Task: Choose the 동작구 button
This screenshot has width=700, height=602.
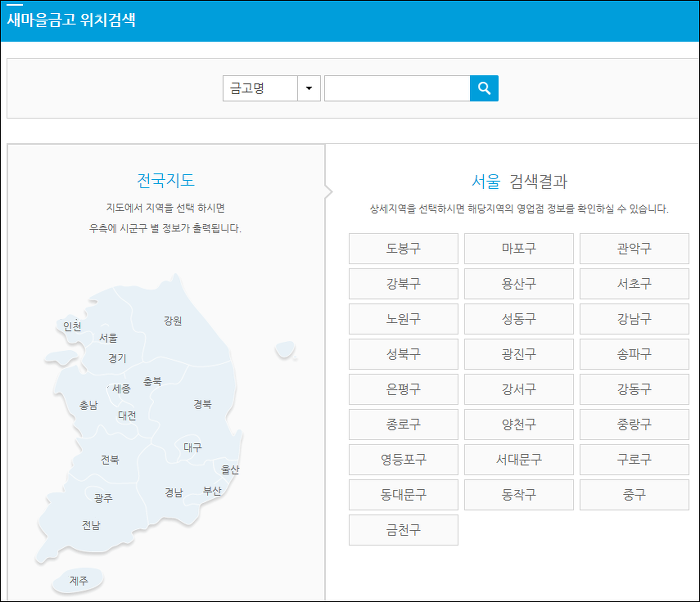Action: [519, 495]
